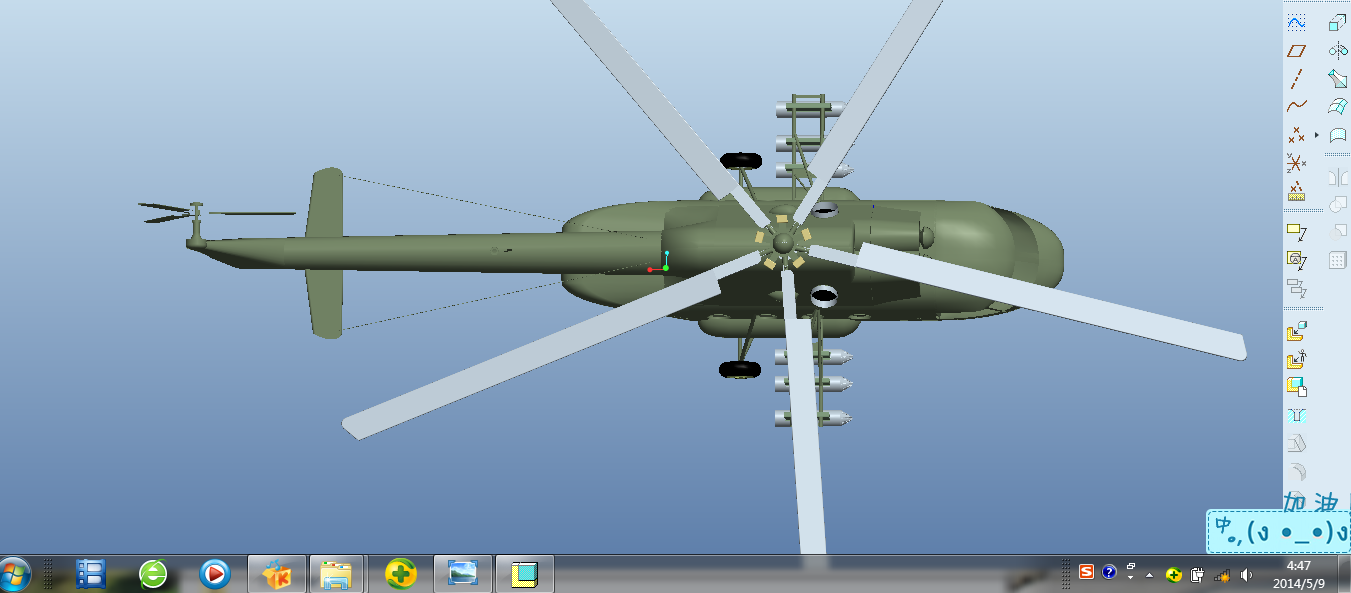The image size is (1351, 593).
Task: Select the Boundary Blend tool
Action: [x=1337, y=106]
